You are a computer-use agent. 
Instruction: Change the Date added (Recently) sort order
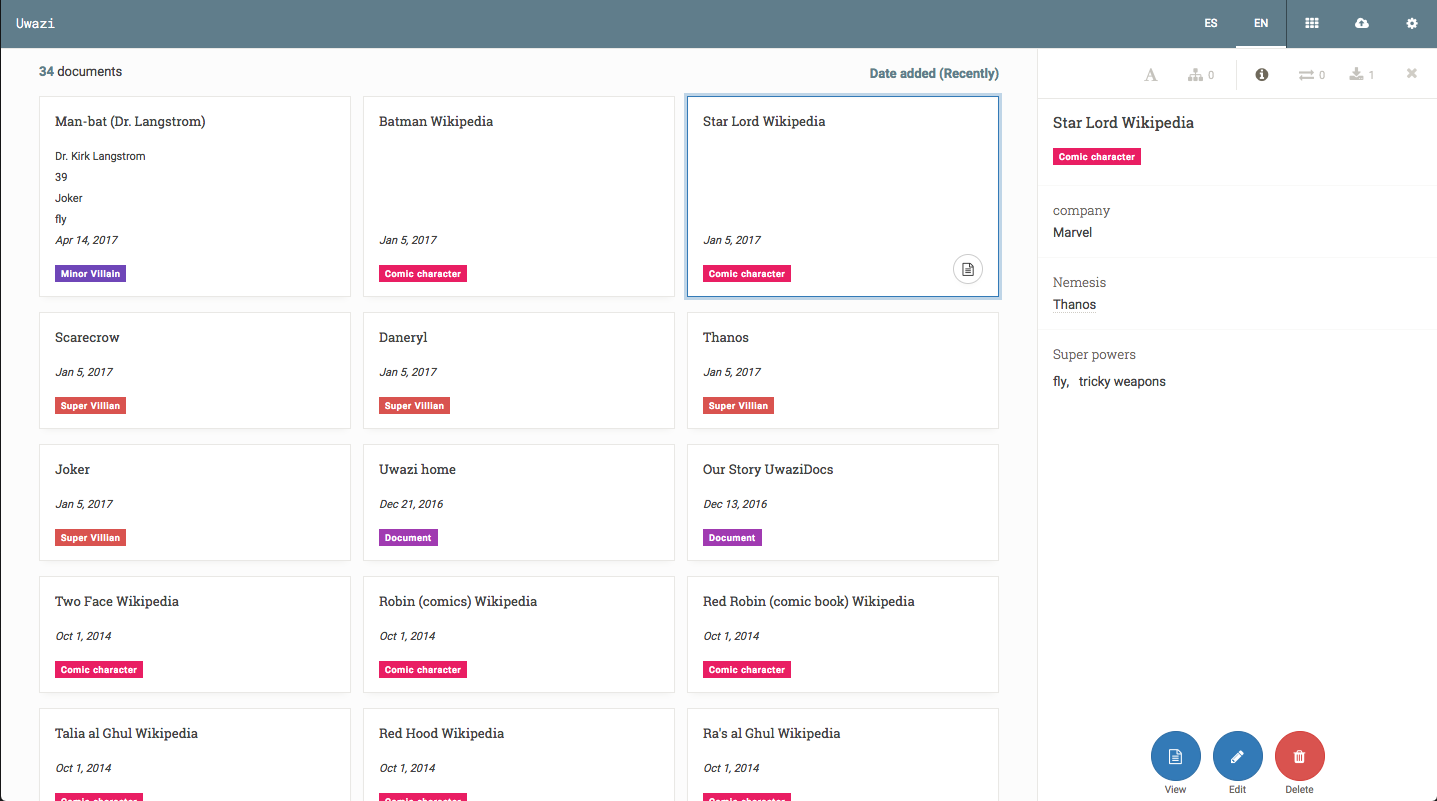(934, 73)
